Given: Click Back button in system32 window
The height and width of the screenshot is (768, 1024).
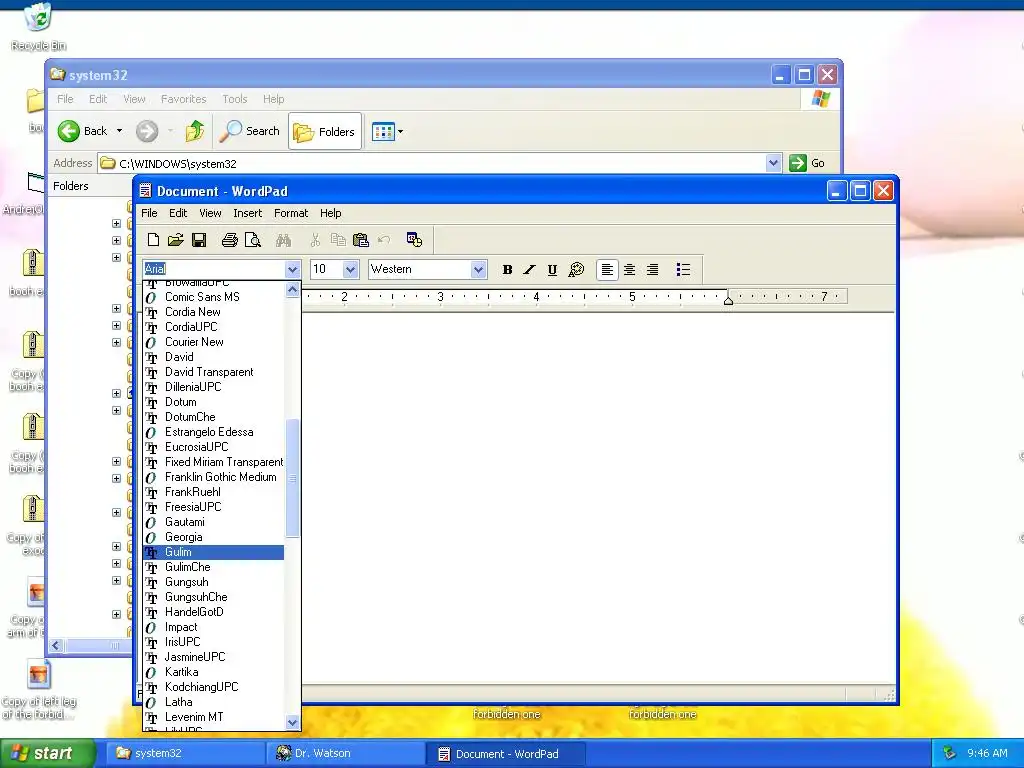Looking at the screenshot, I should [82, 131].
